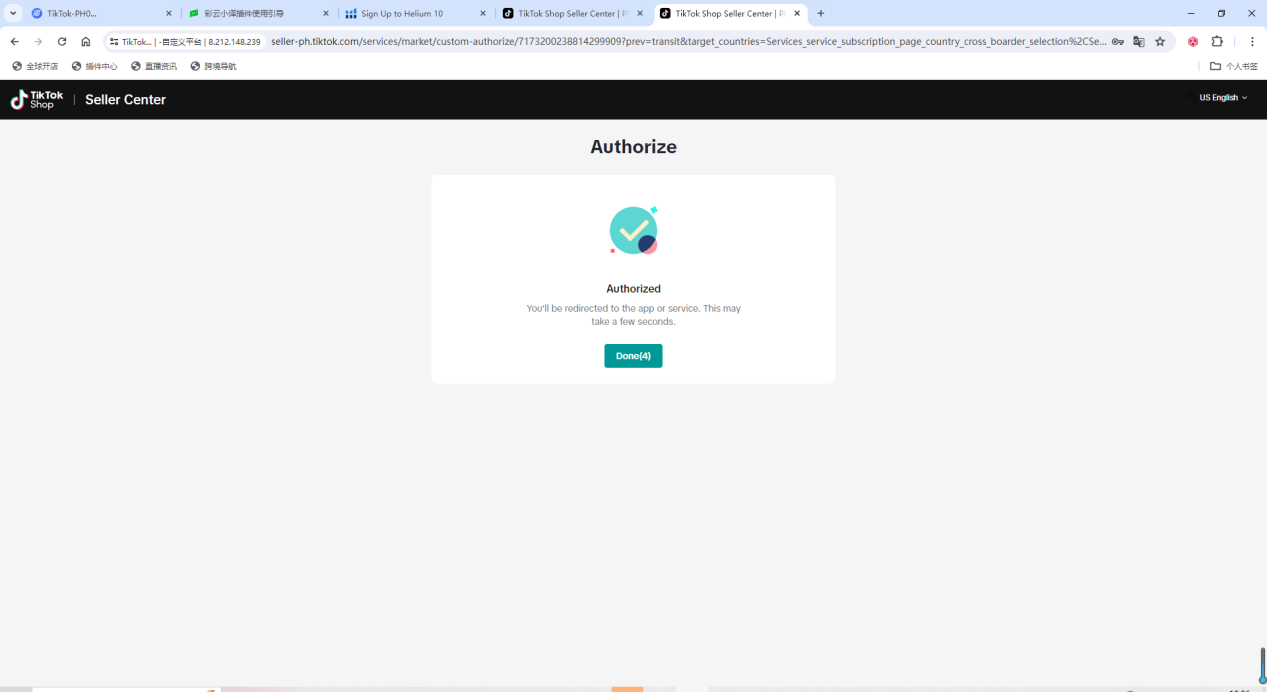
Task: Close the active TikTok Shop Seller Center tab
Action: [797, 14]
